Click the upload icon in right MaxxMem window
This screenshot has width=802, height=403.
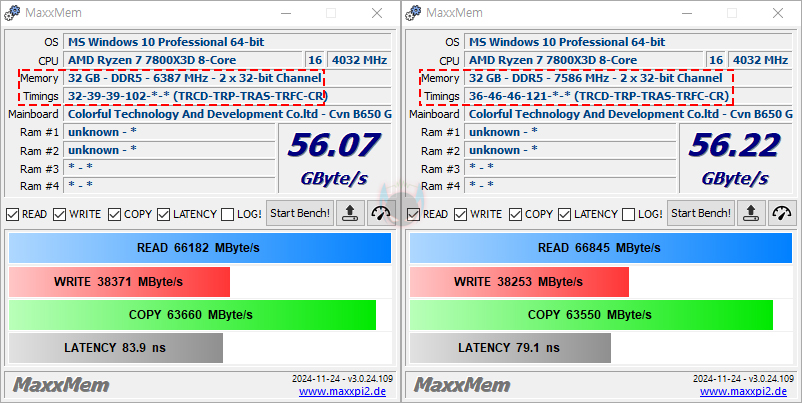click(x=751, y=213)
